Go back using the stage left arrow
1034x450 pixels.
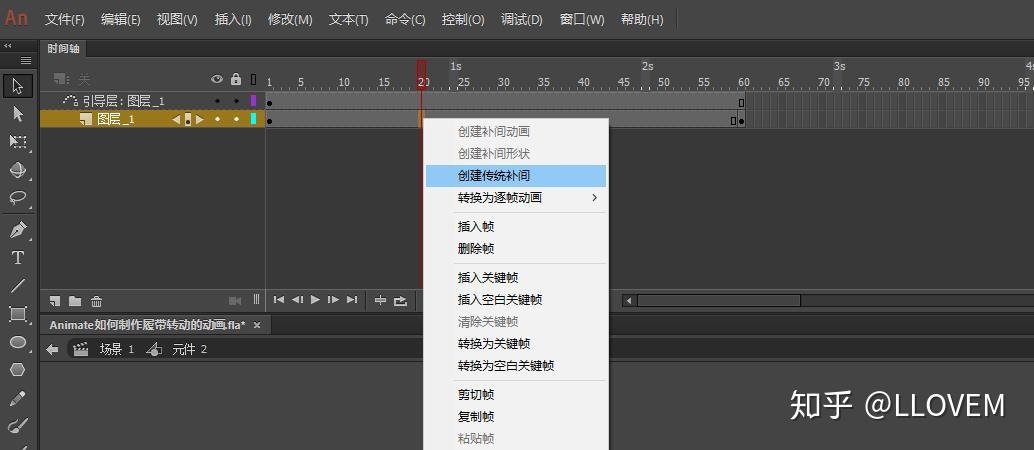53,350
